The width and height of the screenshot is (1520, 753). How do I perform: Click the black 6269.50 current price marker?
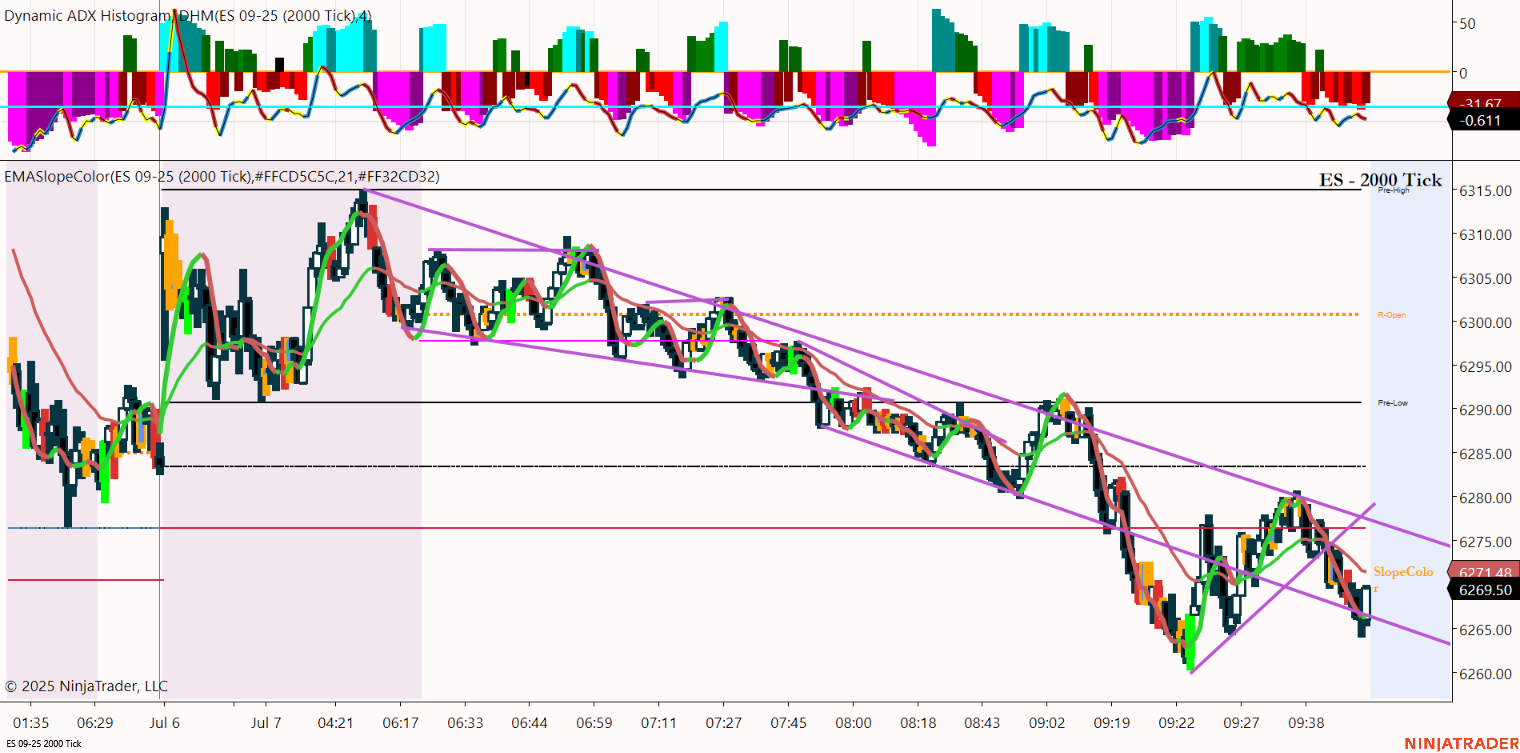click(x=1484, y=591)
